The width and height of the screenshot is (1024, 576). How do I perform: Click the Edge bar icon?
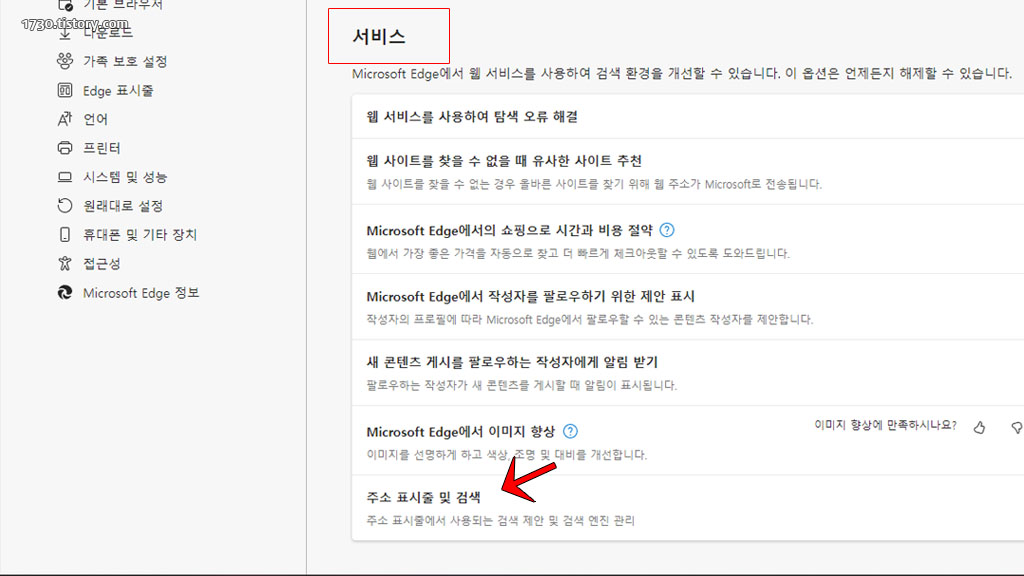point(65,90)
